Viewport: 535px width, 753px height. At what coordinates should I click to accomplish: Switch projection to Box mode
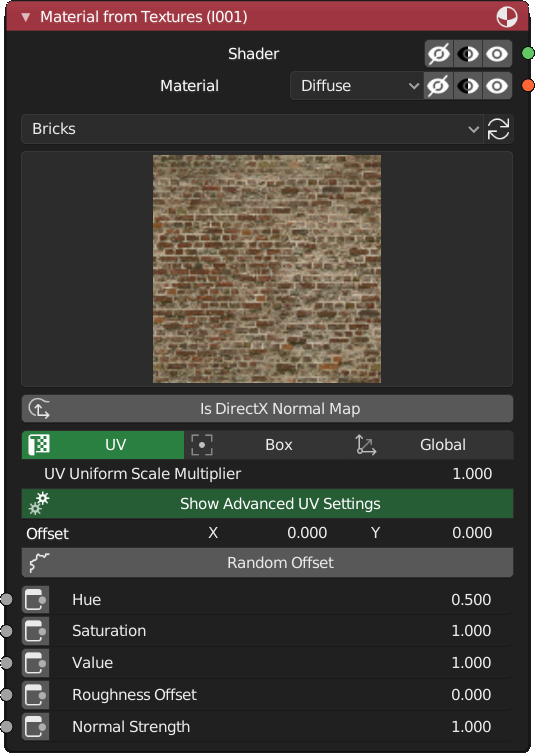click(267, 445)
